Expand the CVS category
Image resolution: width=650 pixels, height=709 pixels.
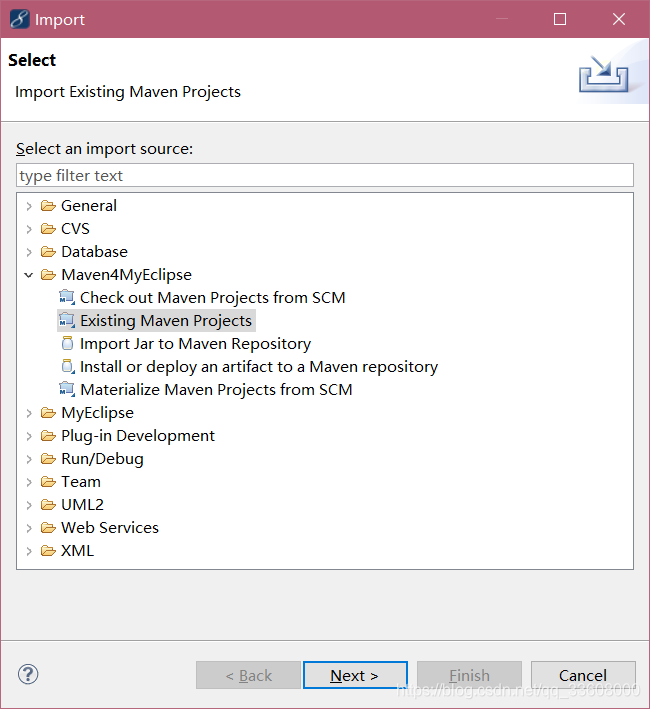pos(29,229)
